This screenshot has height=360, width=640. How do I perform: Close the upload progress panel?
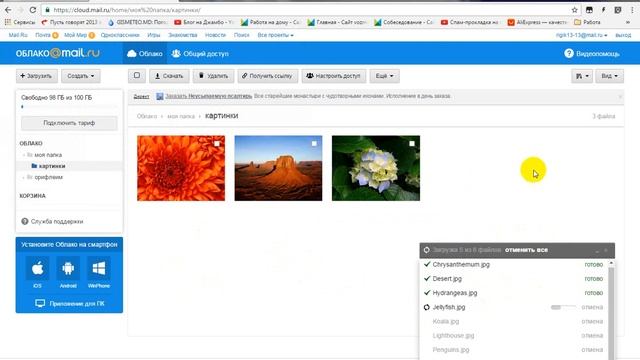[606, 250]
